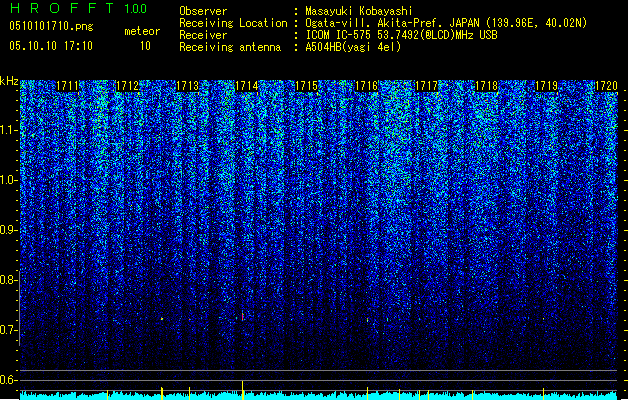Click the 1719 time label
This screenshot has height=400, width=629.
[546, 86]
